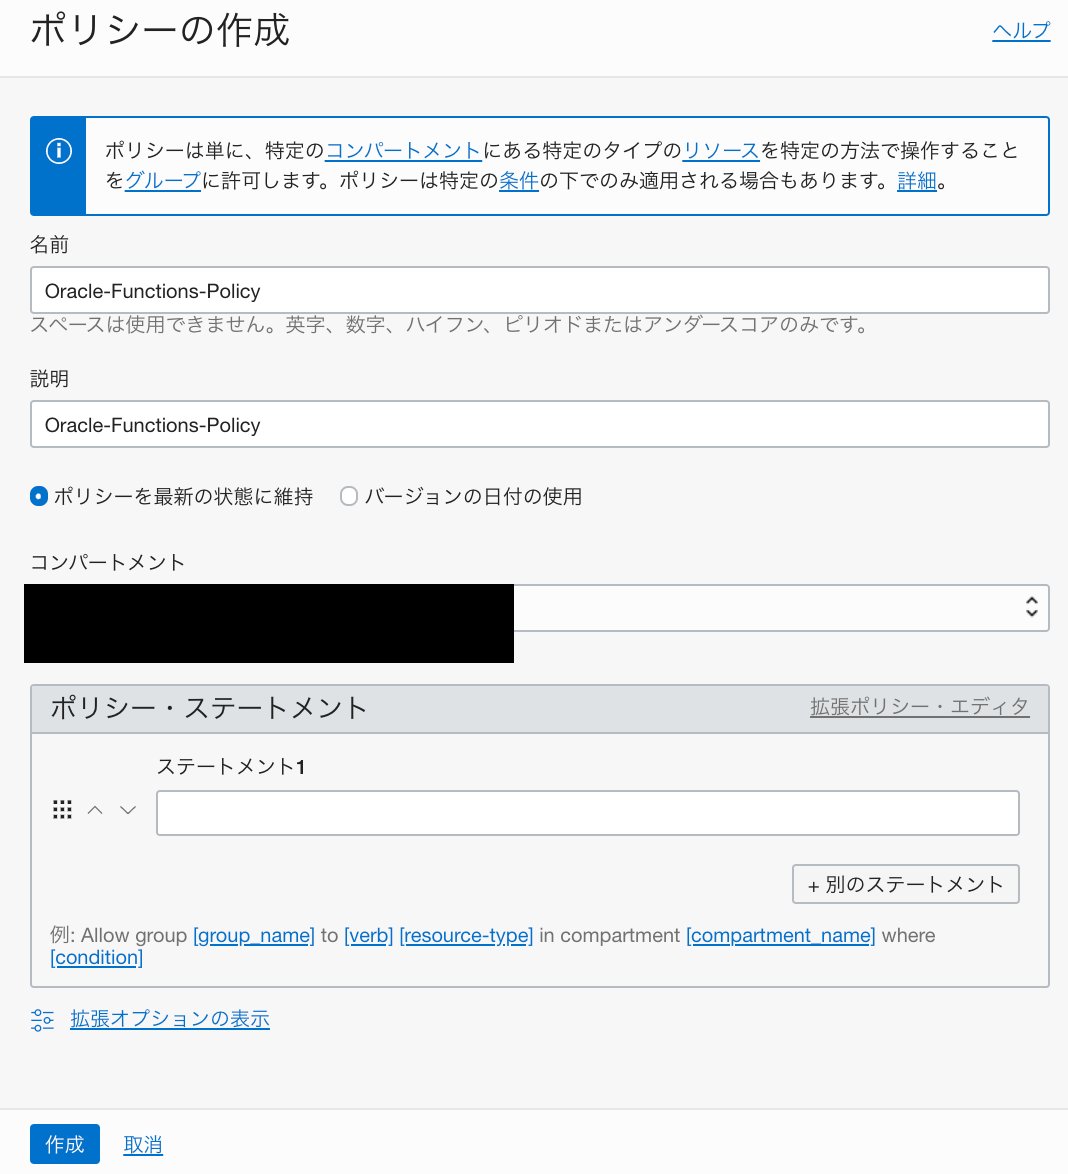Open the リソース link in the info banner

721,150
